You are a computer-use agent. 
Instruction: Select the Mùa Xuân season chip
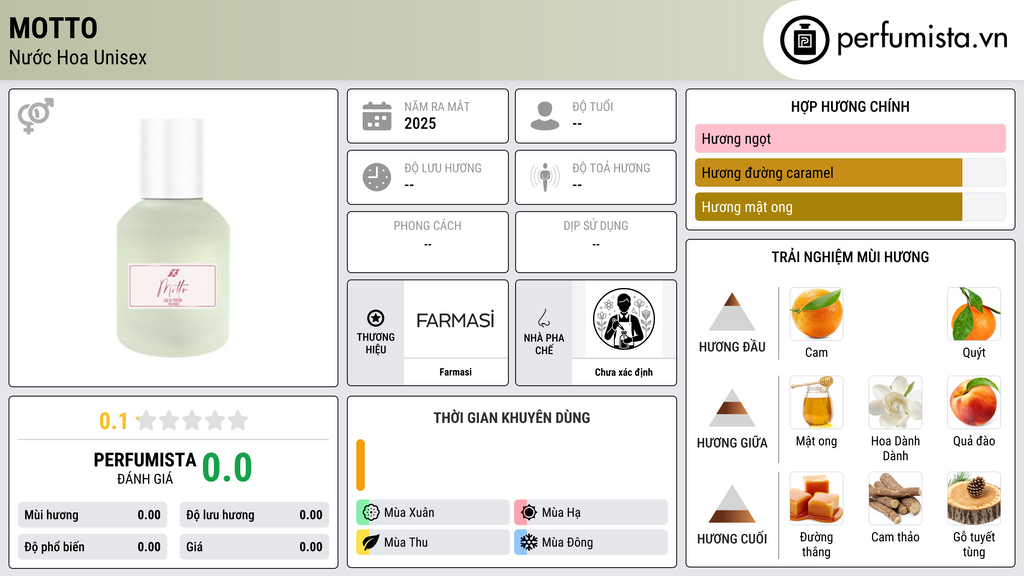pyautogui.click(x=432, y=513)
